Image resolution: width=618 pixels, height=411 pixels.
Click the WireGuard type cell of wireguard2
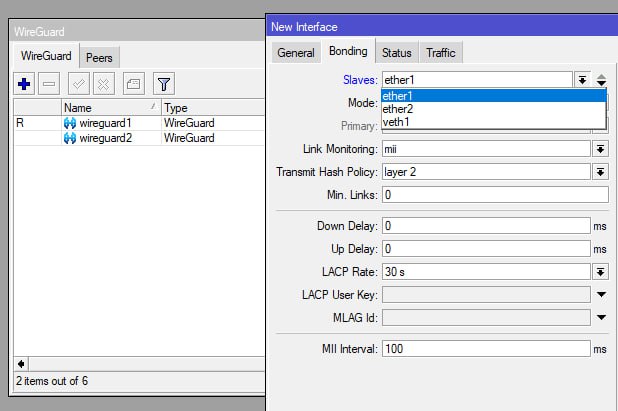[189, 138]
